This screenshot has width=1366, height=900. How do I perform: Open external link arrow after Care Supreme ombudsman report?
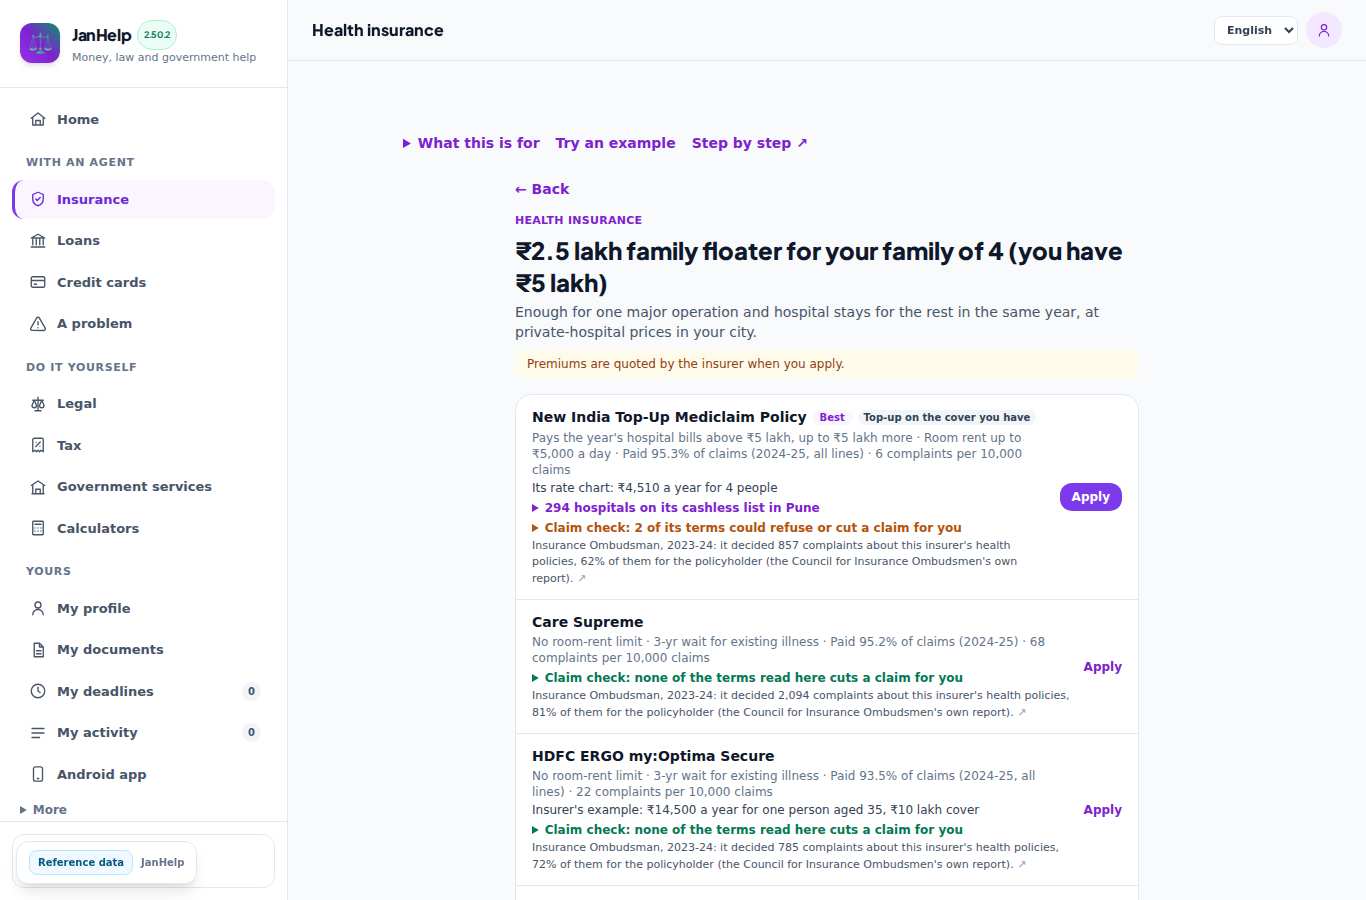click(1022, 713)
